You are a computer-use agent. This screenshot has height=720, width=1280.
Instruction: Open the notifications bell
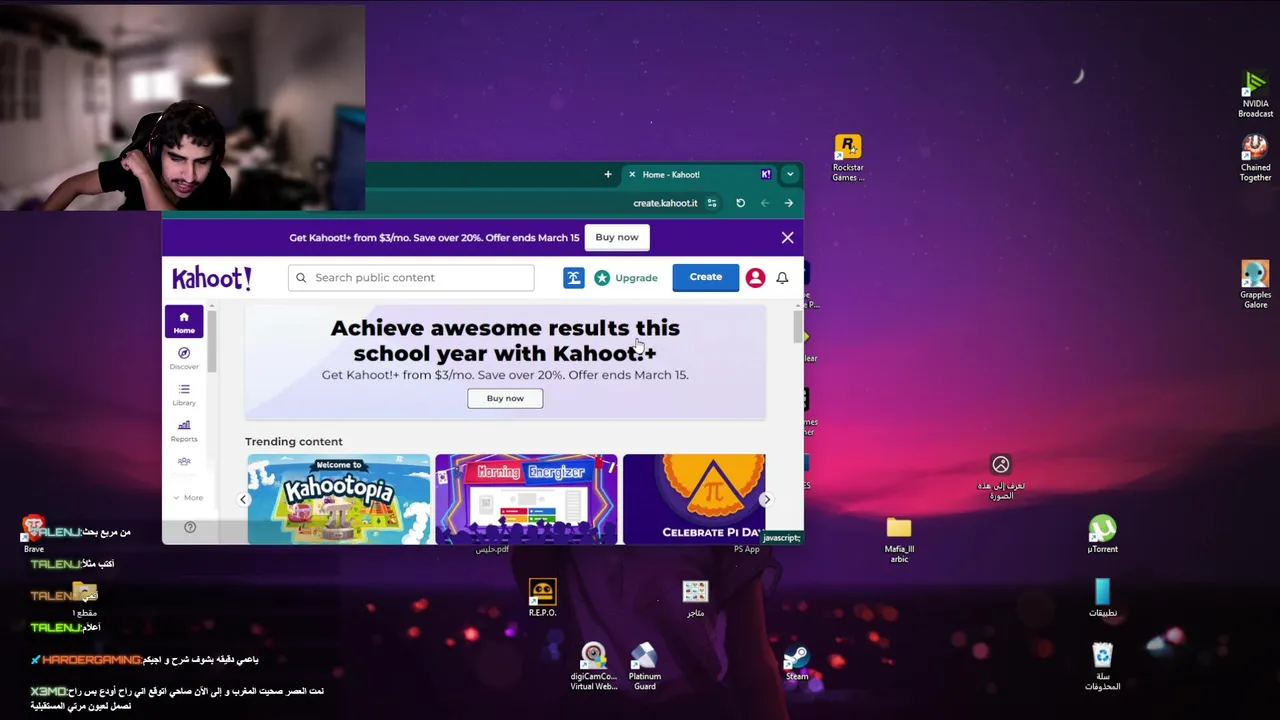tap(782, 278)
